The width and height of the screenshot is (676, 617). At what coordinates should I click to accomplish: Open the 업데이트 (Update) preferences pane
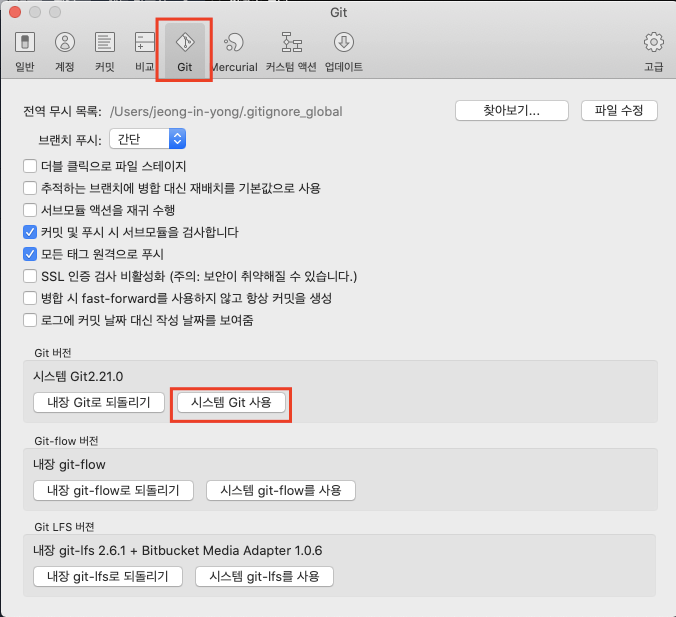point(344,51)
